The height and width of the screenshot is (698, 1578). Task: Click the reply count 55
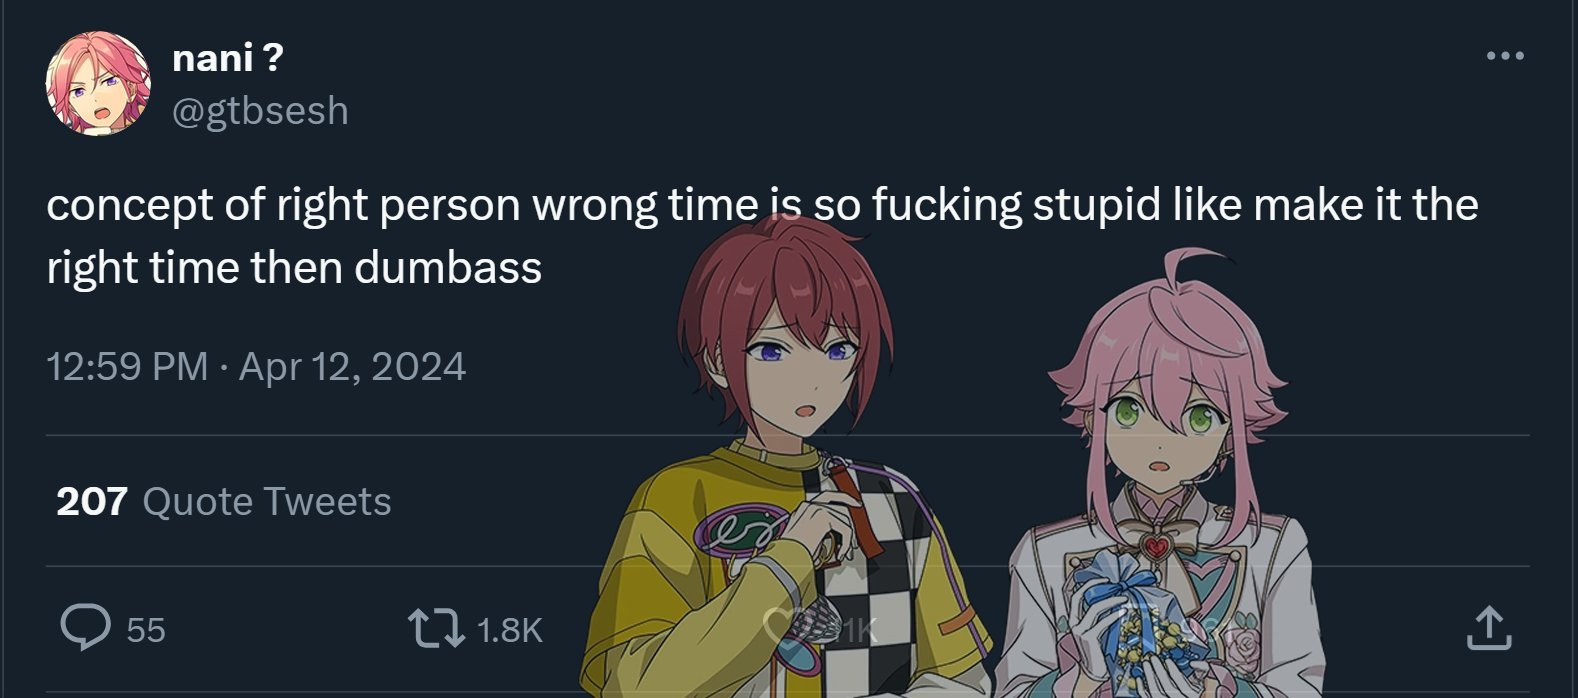point(146,629)
